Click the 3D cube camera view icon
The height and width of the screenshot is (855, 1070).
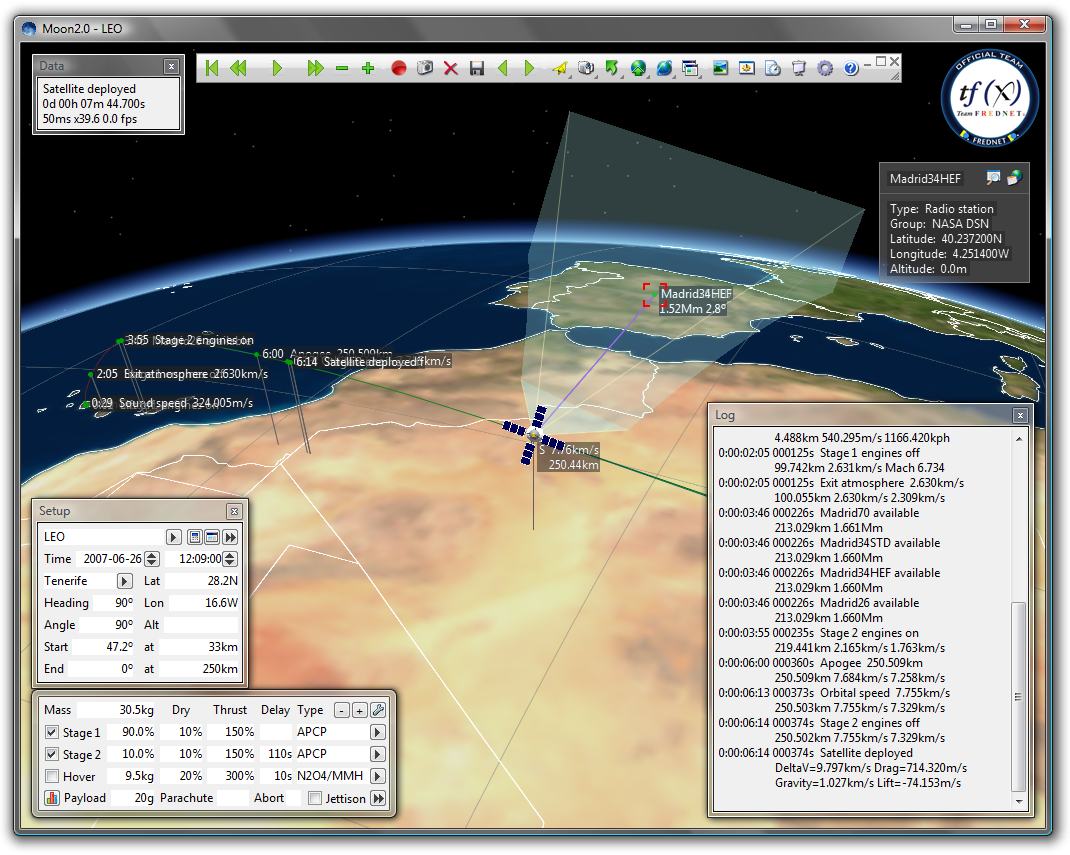click(585, 68)
